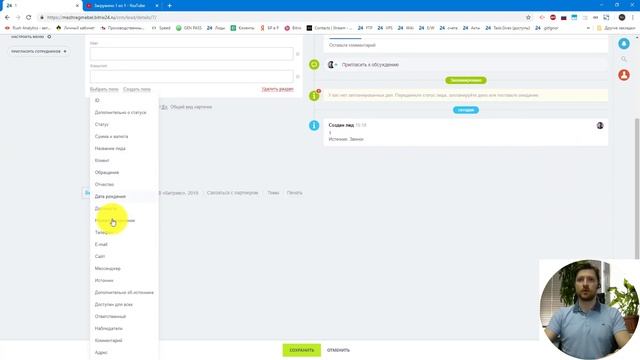Click the settings icon beside second input field

298,76
